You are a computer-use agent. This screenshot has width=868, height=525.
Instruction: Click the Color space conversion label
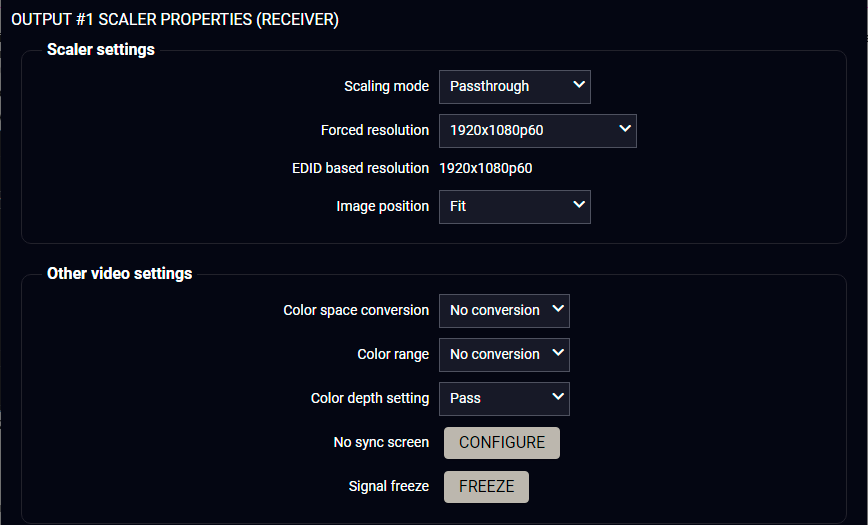(356, 311)
